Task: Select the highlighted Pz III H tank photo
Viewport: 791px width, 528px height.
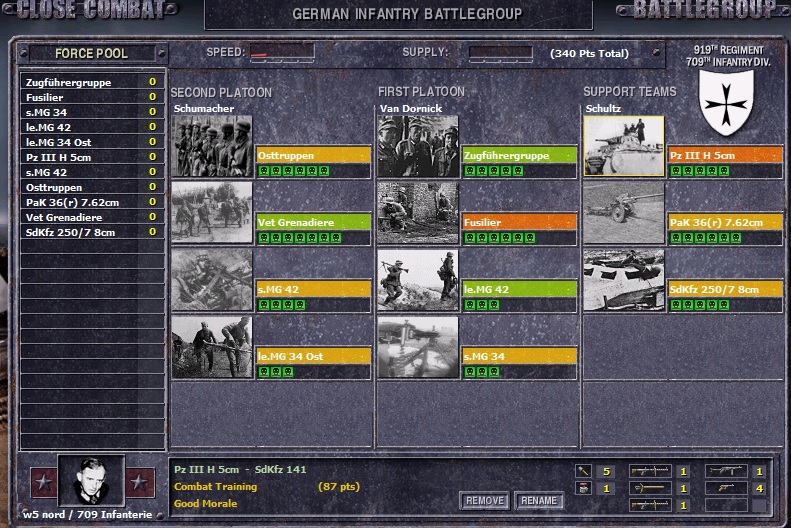Action: click(x=624, y=146)
